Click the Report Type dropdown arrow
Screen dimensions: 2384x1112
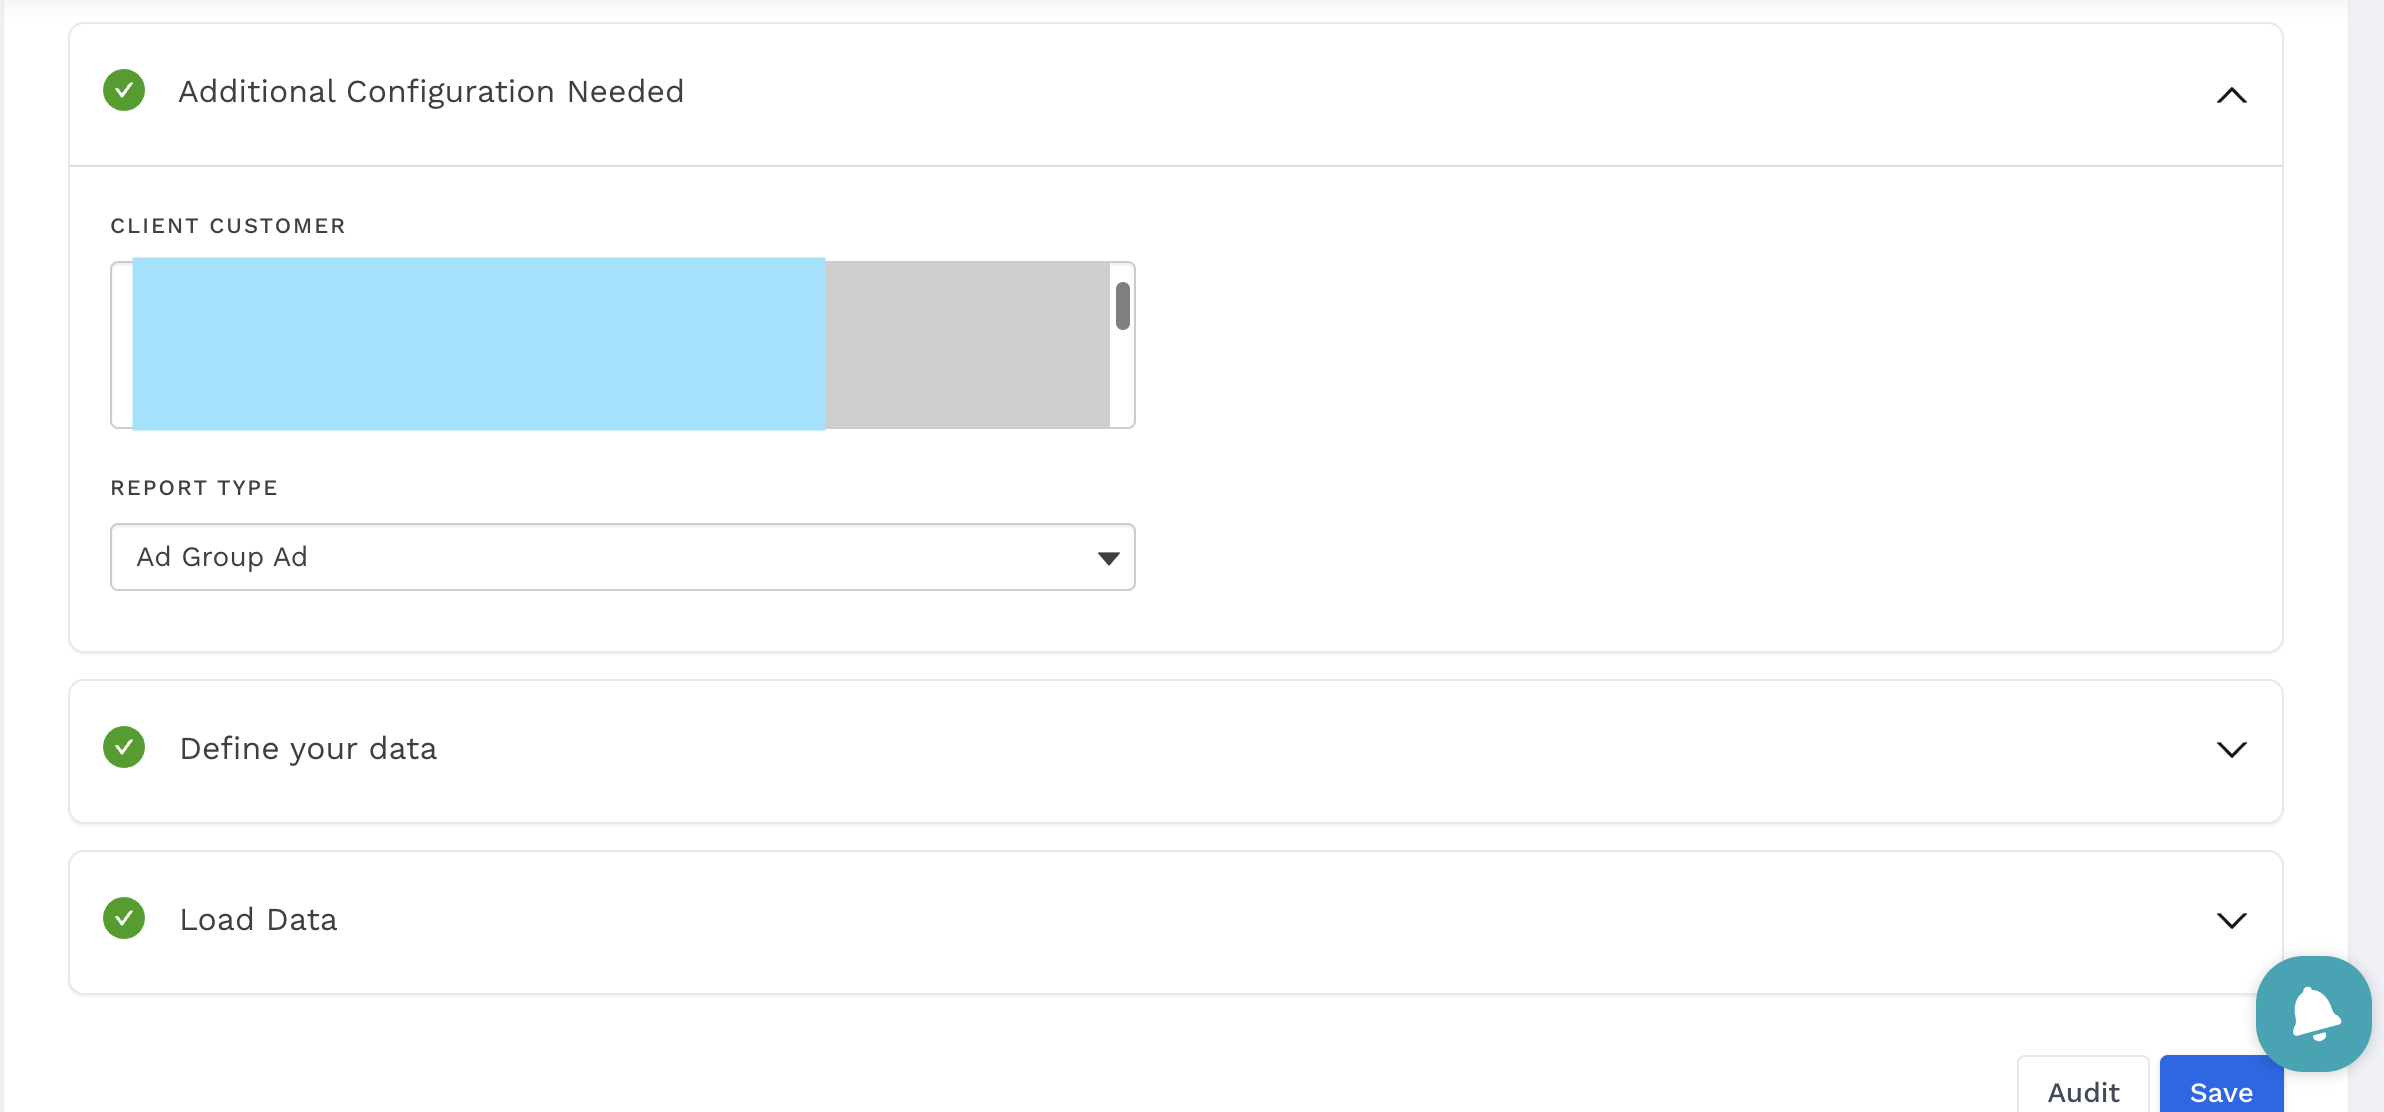(1107, 558)
